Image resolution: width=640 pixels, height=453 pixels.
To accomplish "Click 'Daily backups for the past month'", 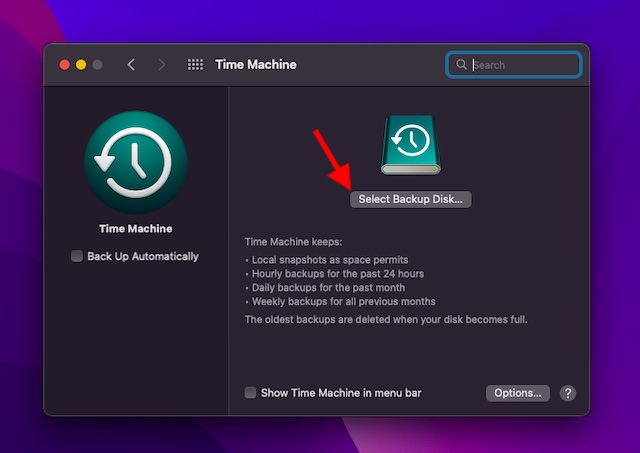I will [328, 288].
